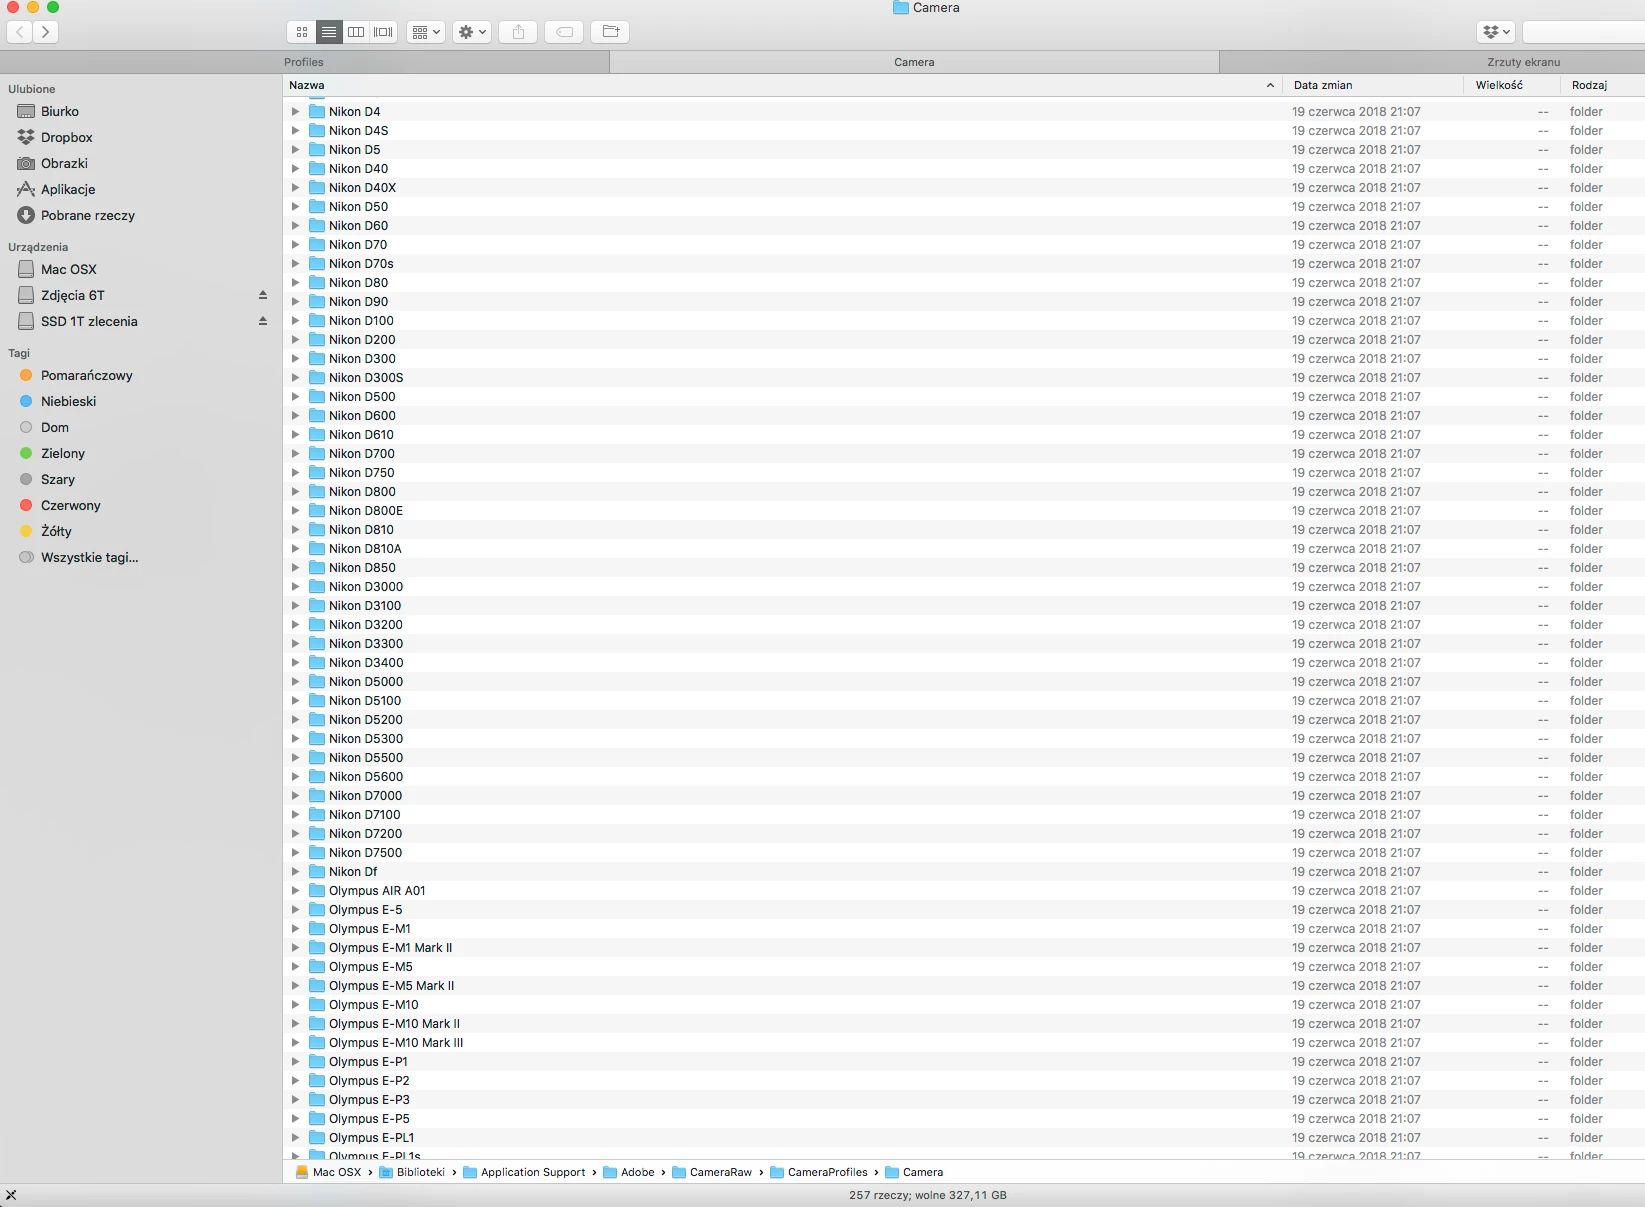Viewport: 1645px width, 1207px height.
Task: Select the Olympus E-P5 folder
Action: 964,1118
